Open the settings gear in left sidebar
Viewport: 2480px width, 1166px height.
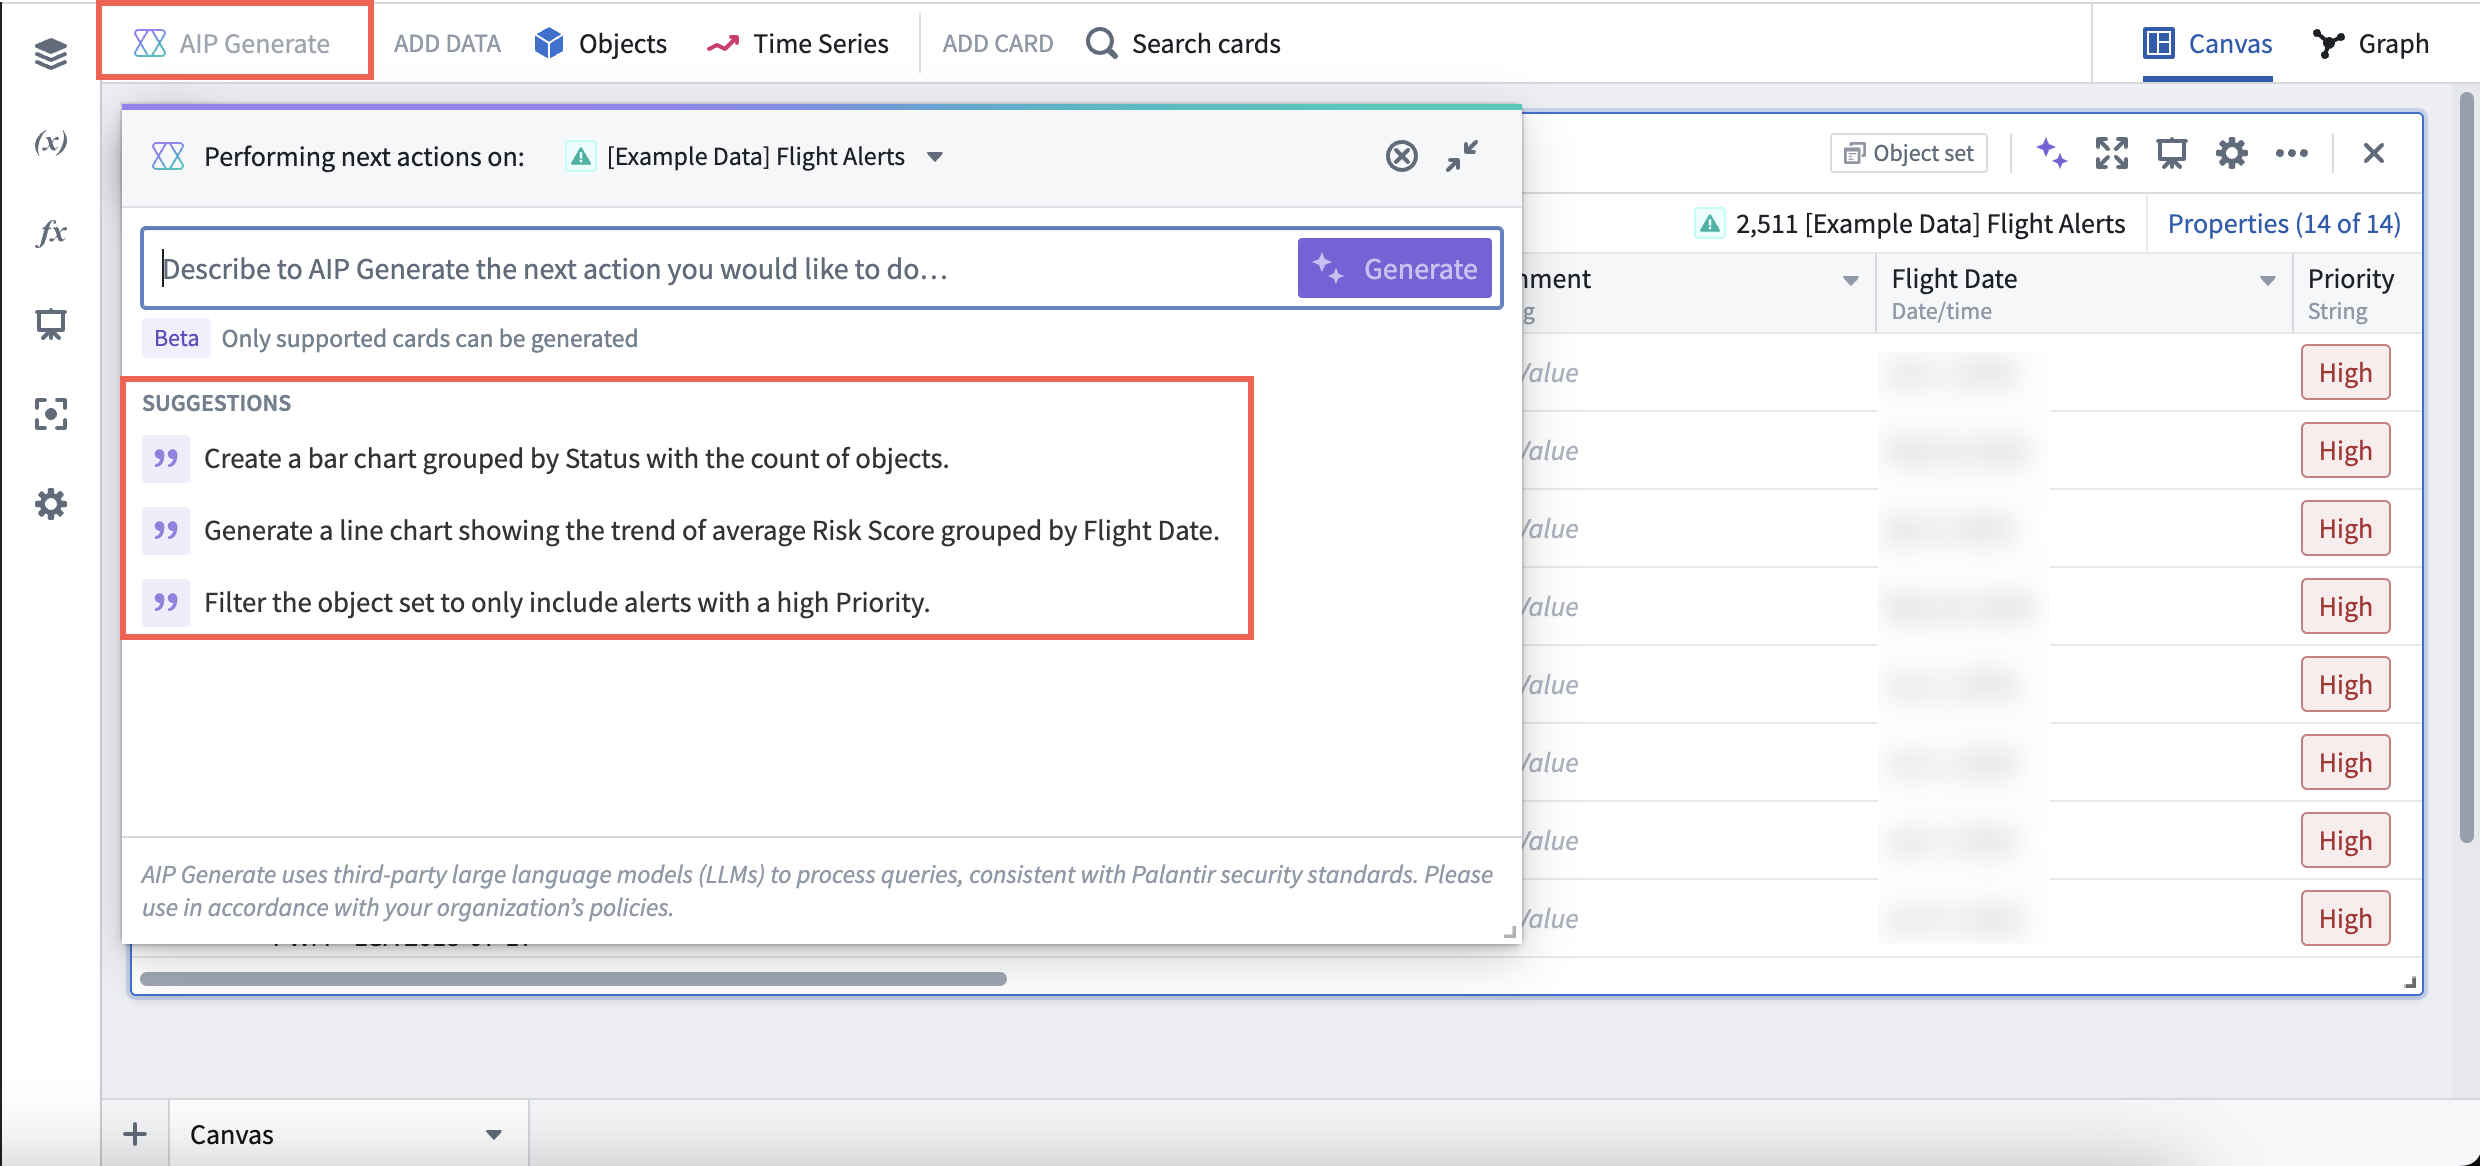coord(50,504)
